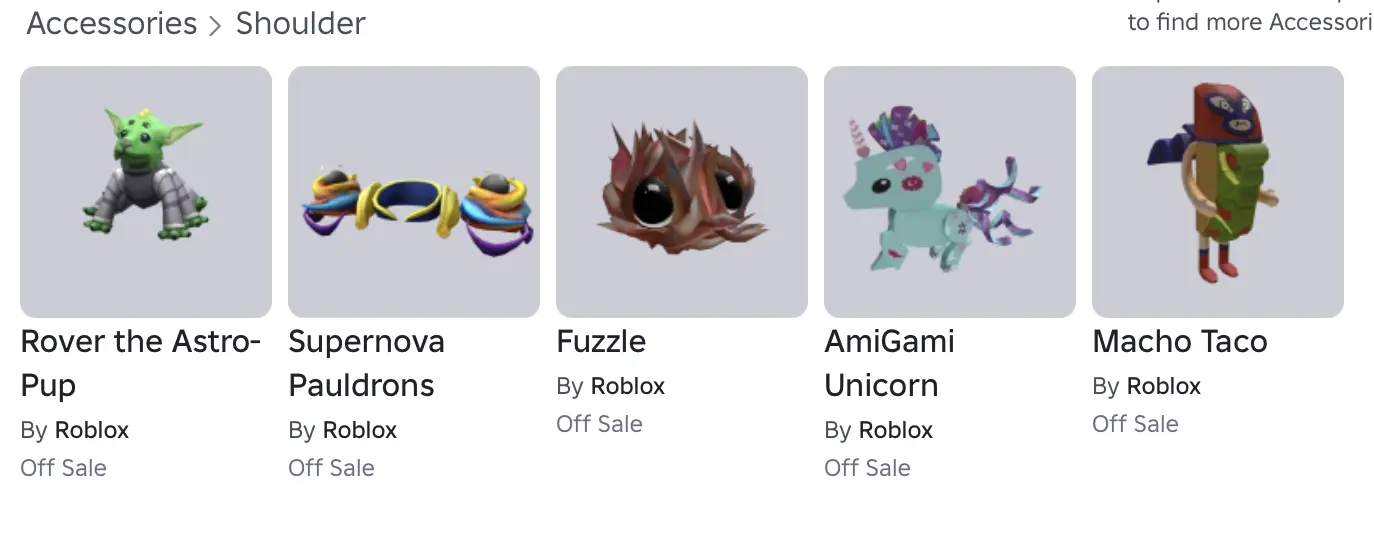
Task: Open Roblox creator link under Supernova Pauldrons
Action: (360, 430)
